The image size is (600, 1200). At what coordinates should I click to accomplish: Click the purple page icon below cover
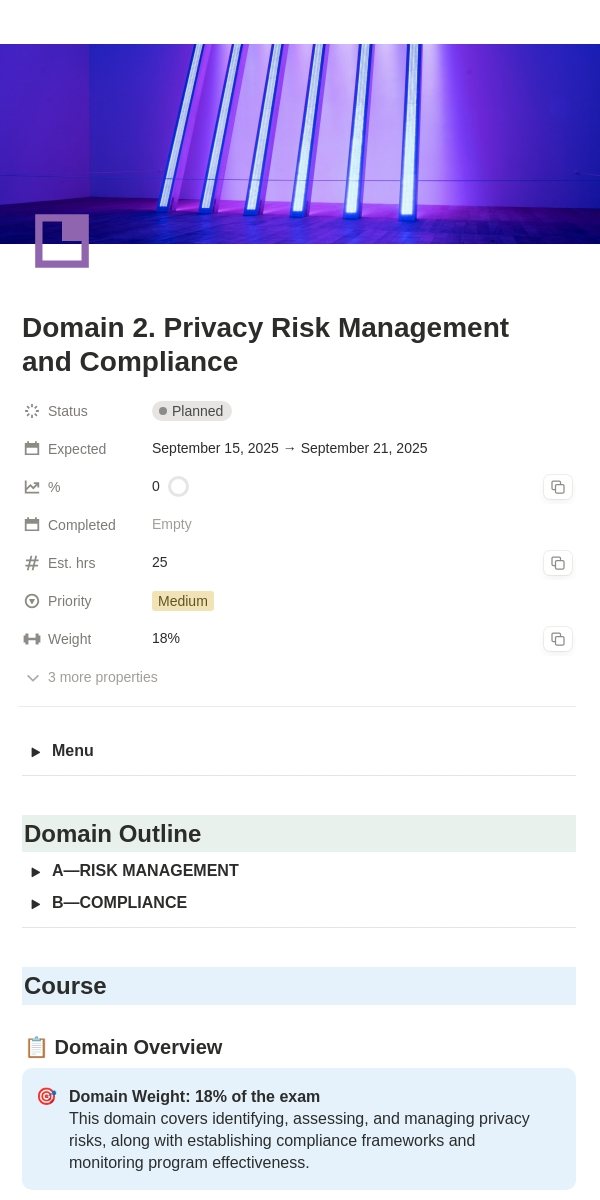point(62,241)
